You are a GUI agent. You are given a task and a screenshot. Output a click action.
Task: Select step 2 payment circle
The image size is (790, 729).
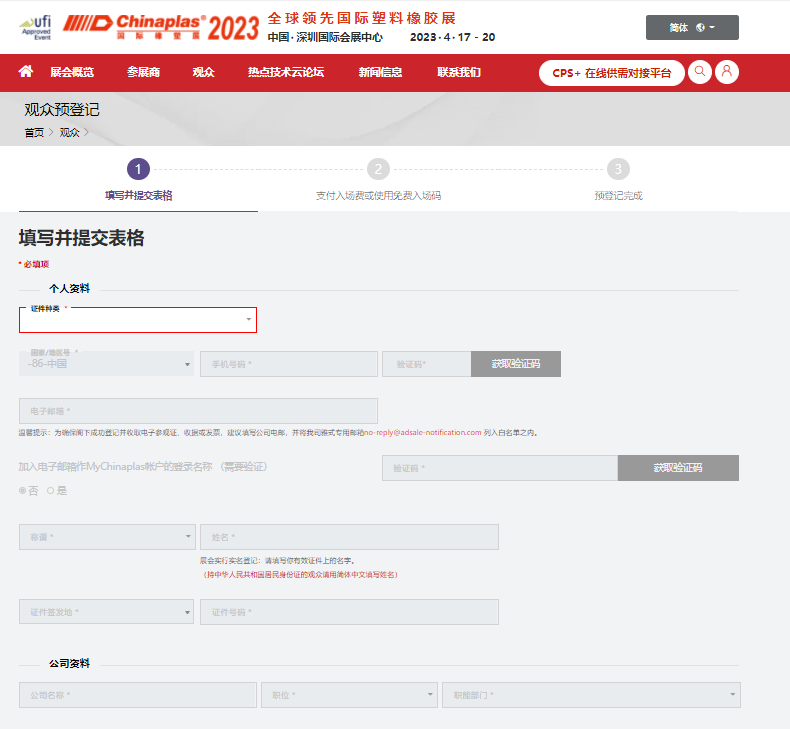click(378, 169)
